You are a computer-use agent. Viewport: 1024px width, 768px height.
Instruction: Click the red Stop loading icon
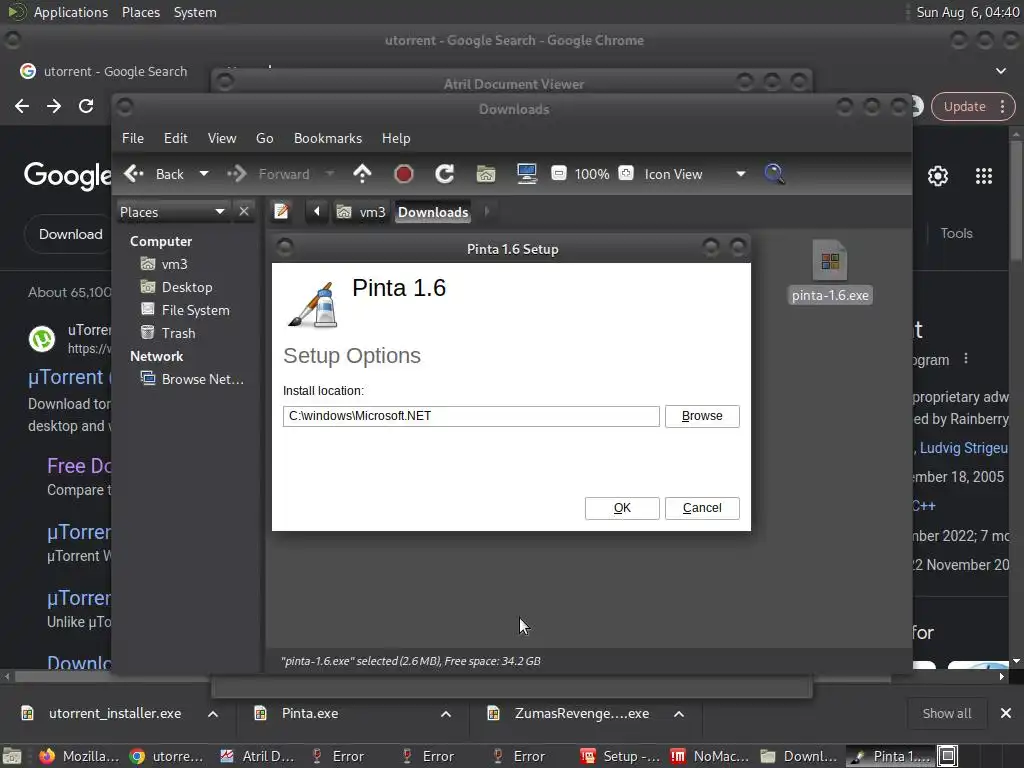coord(404,174)
